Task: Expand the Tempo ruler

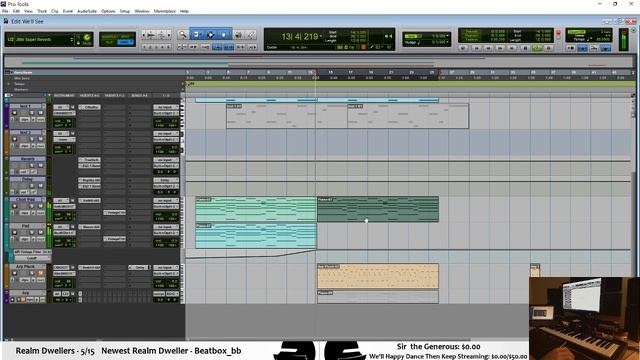Action: 9,84
